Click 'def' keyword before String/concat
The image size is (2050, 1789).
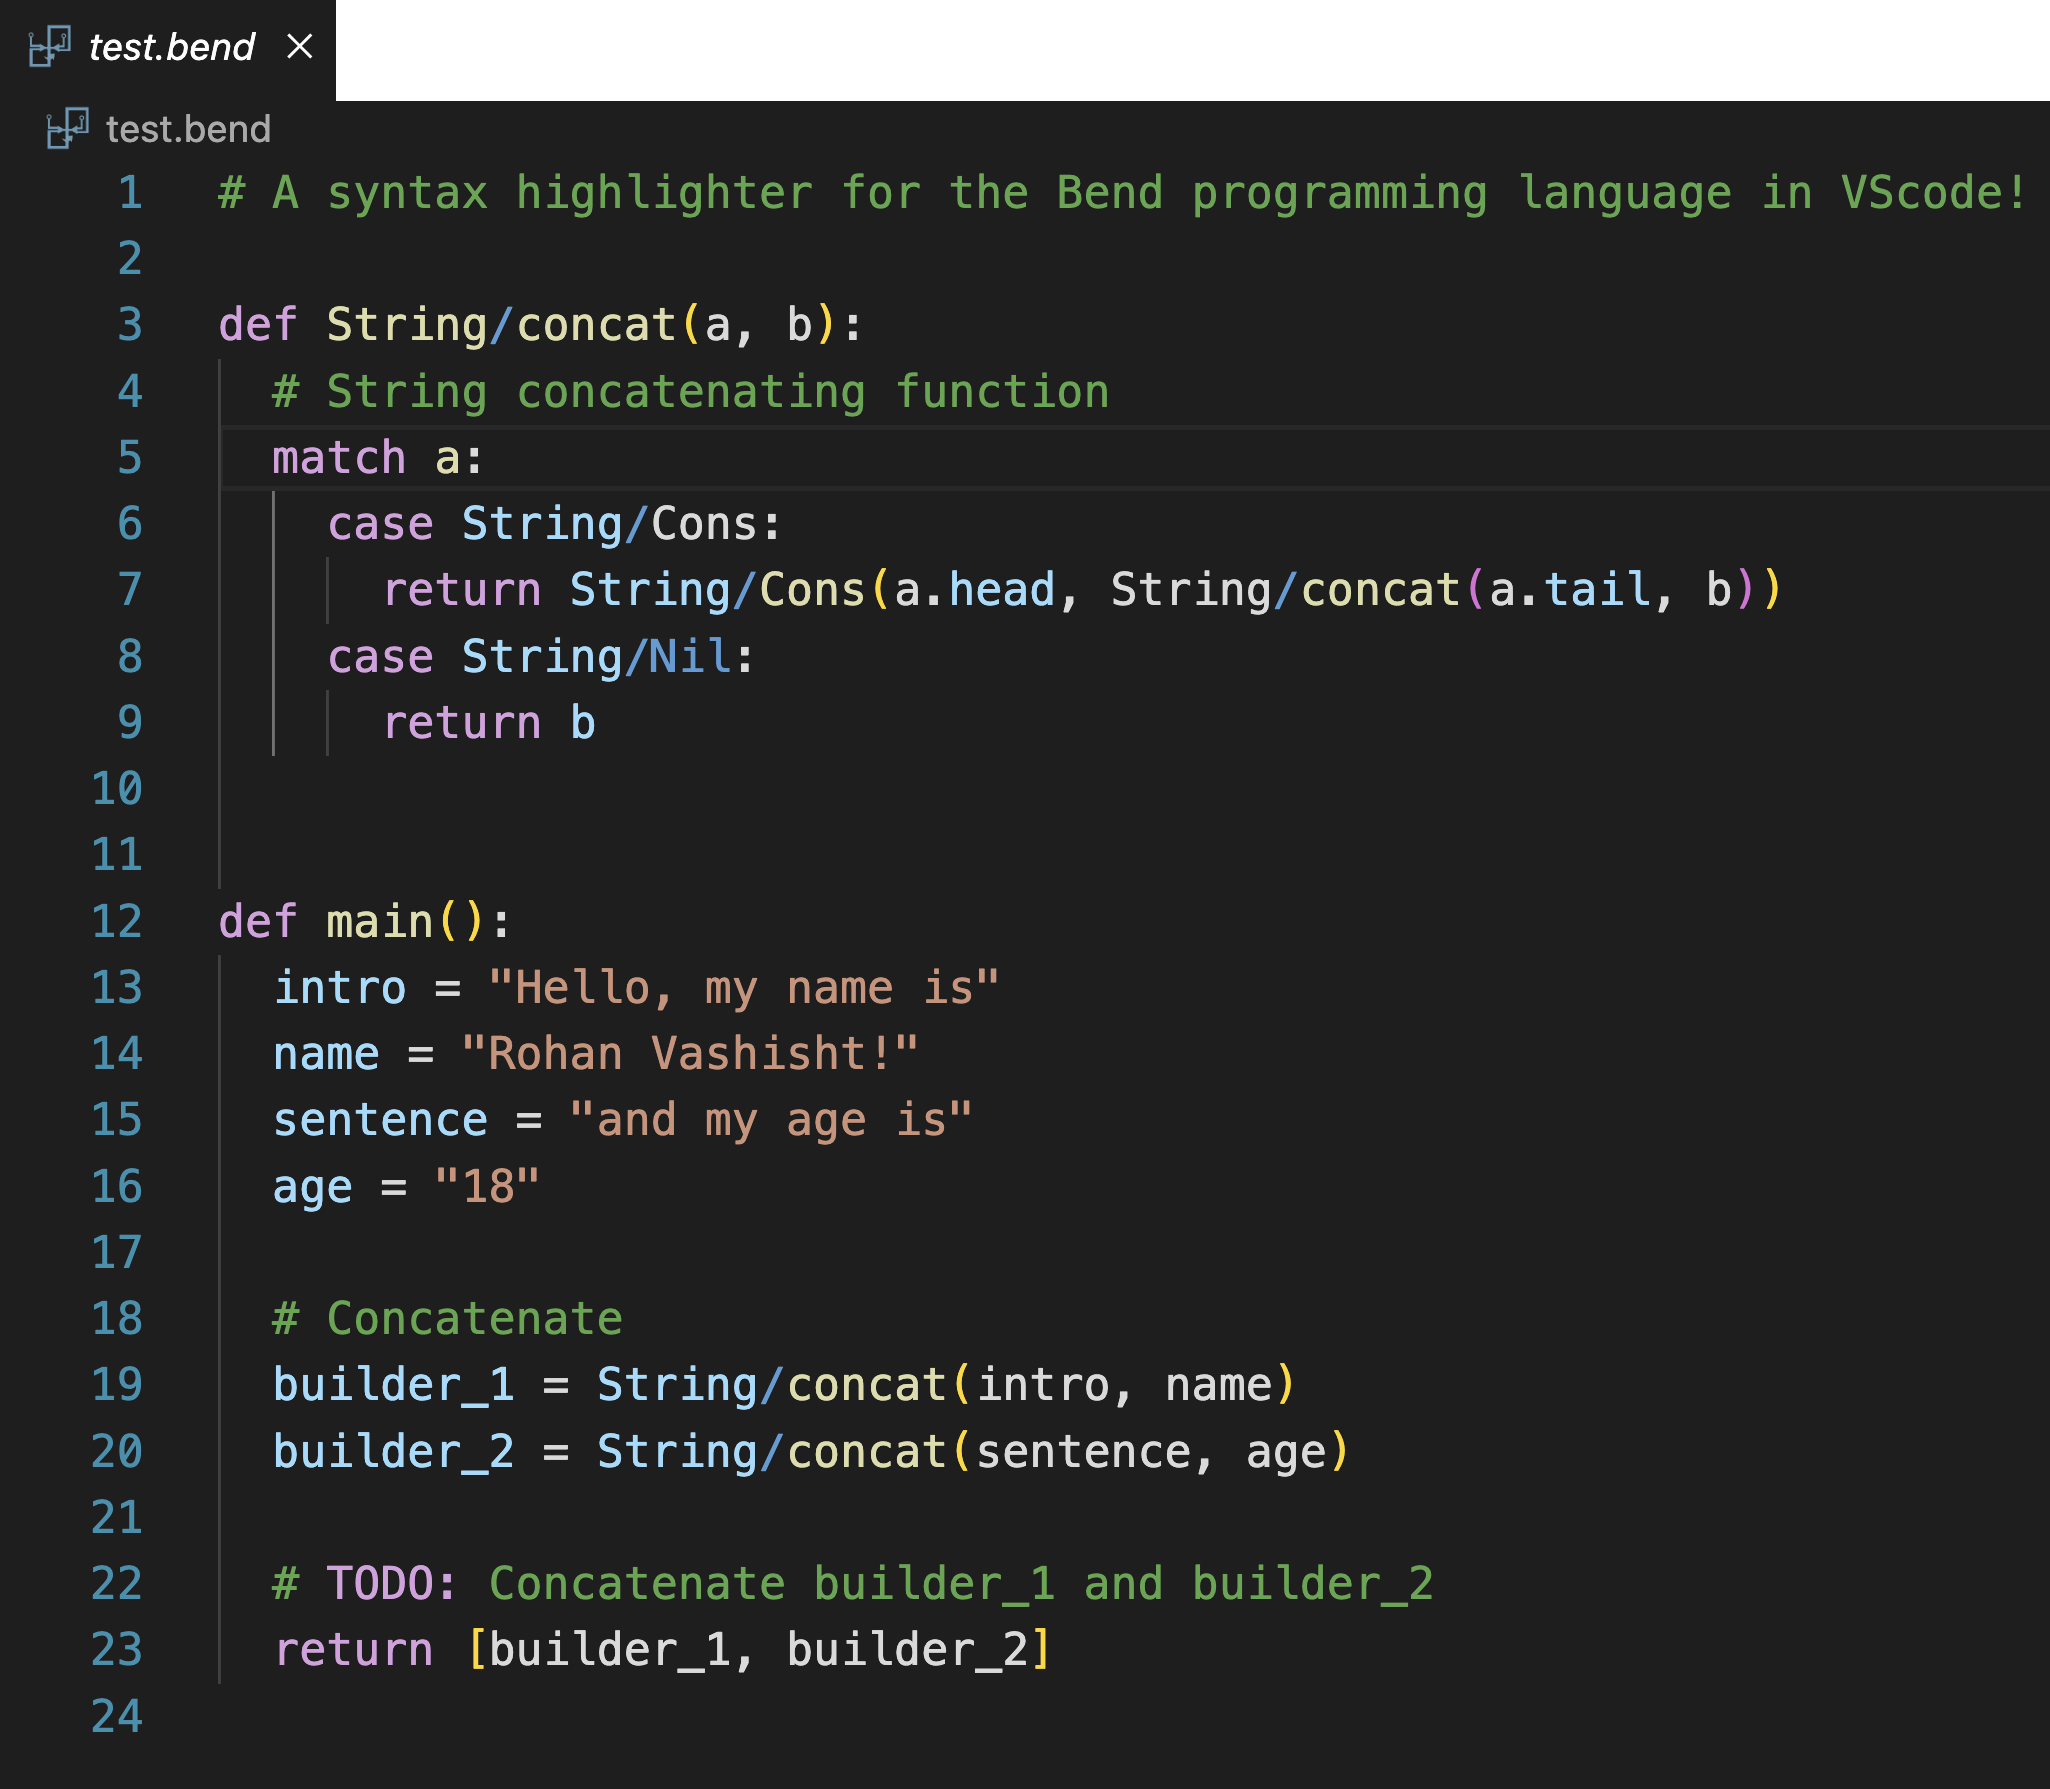click(x=257, y=325)
